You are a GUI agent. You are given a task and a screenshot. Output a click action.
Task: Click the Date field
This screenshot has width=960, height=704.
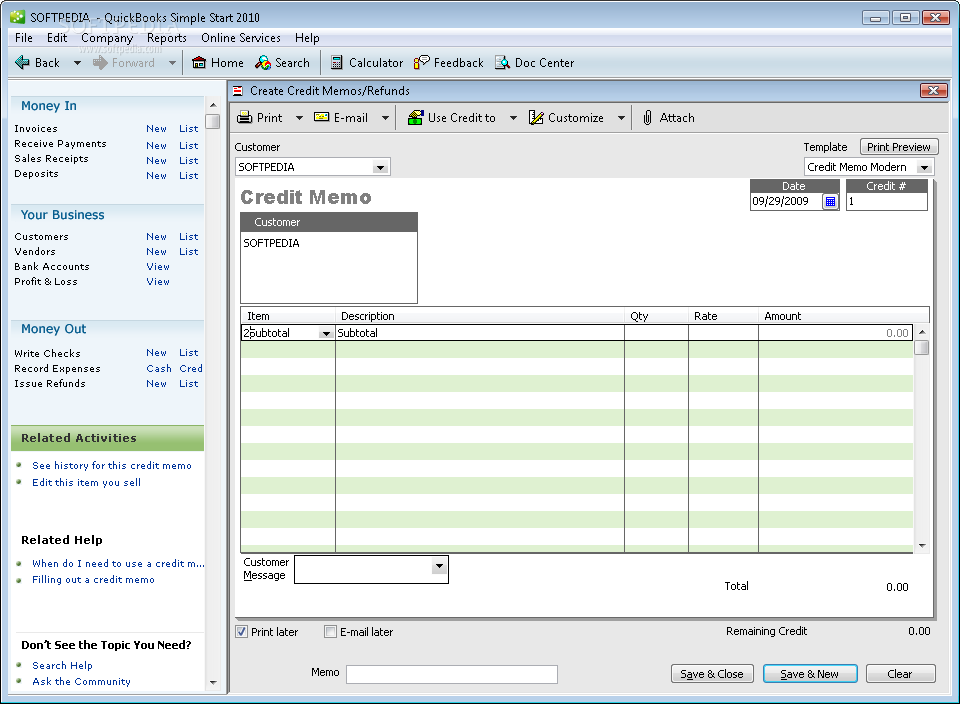[786, 201]
